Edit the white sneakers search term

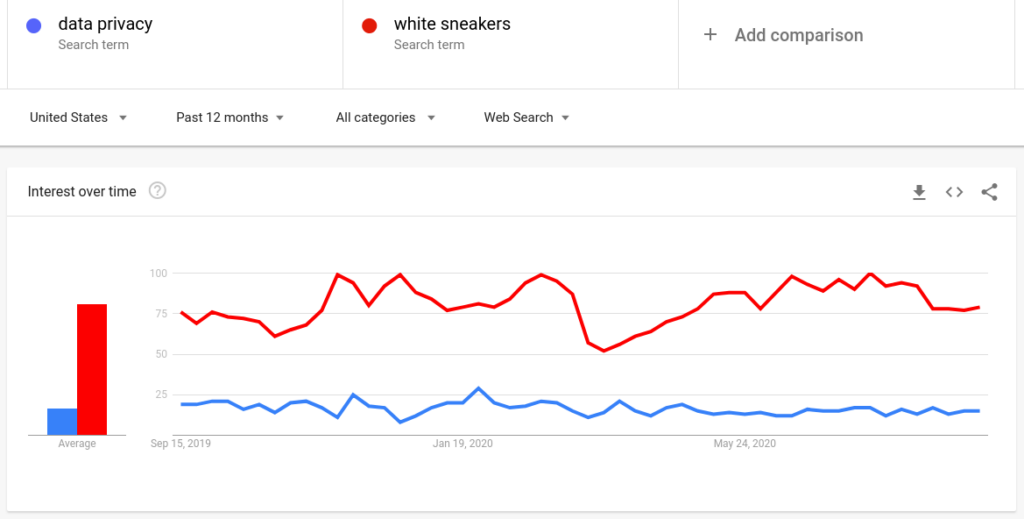pos(452,24)
